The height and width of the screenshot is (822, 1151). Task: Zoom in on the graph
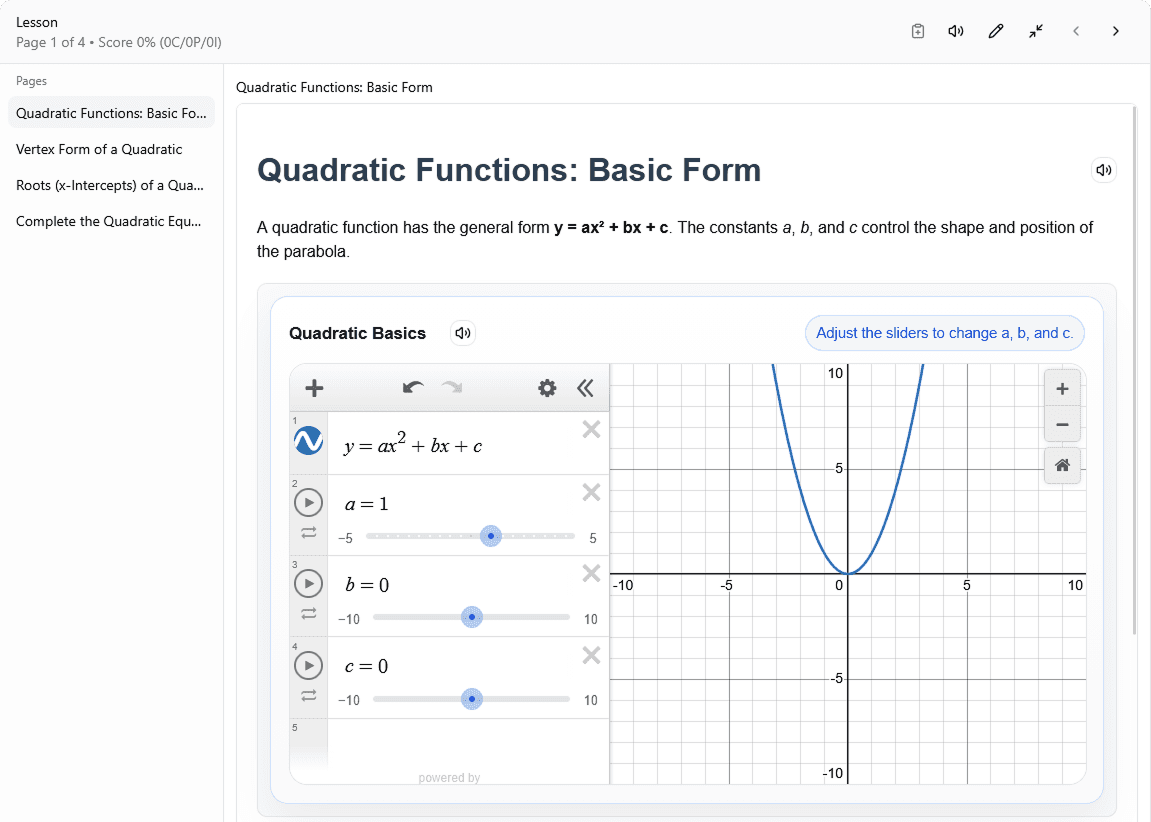(x=1062, y=389)
